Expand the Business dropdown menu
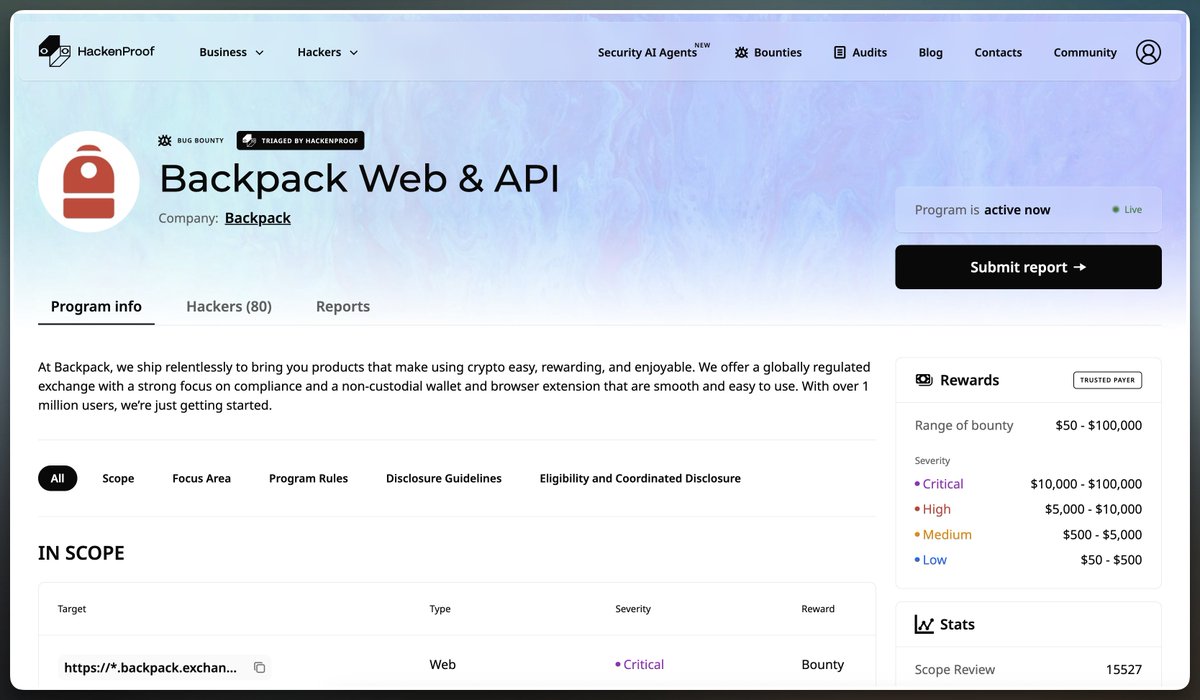This screenshot has width=1200, height=700. (x=232, y=52)
